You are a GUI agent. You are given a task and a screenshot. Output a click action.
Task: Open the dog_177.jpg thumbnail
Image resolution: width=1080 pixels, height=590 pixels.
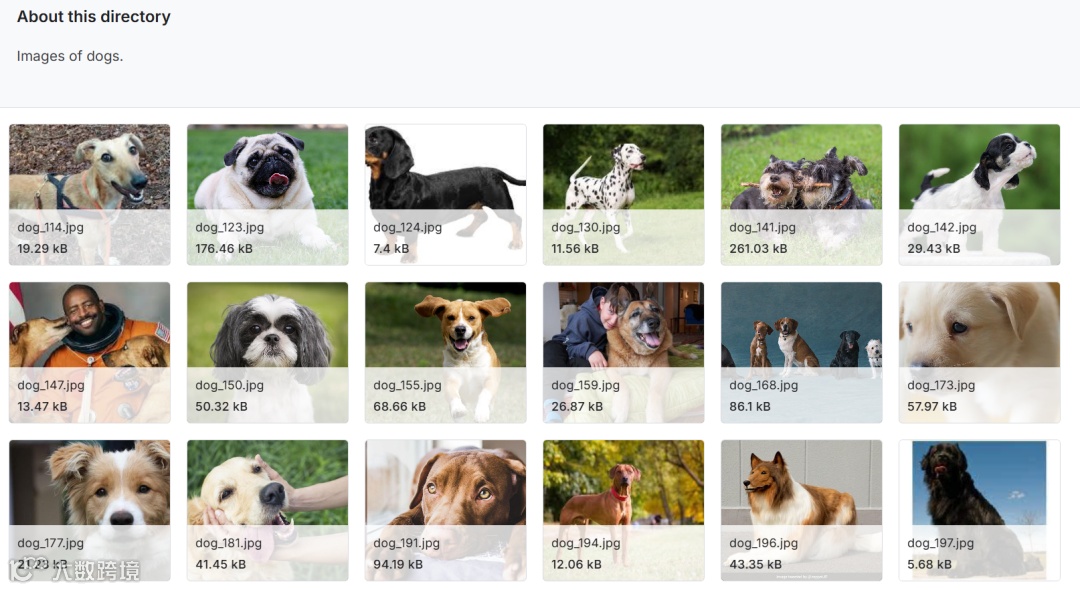(90, 510)
